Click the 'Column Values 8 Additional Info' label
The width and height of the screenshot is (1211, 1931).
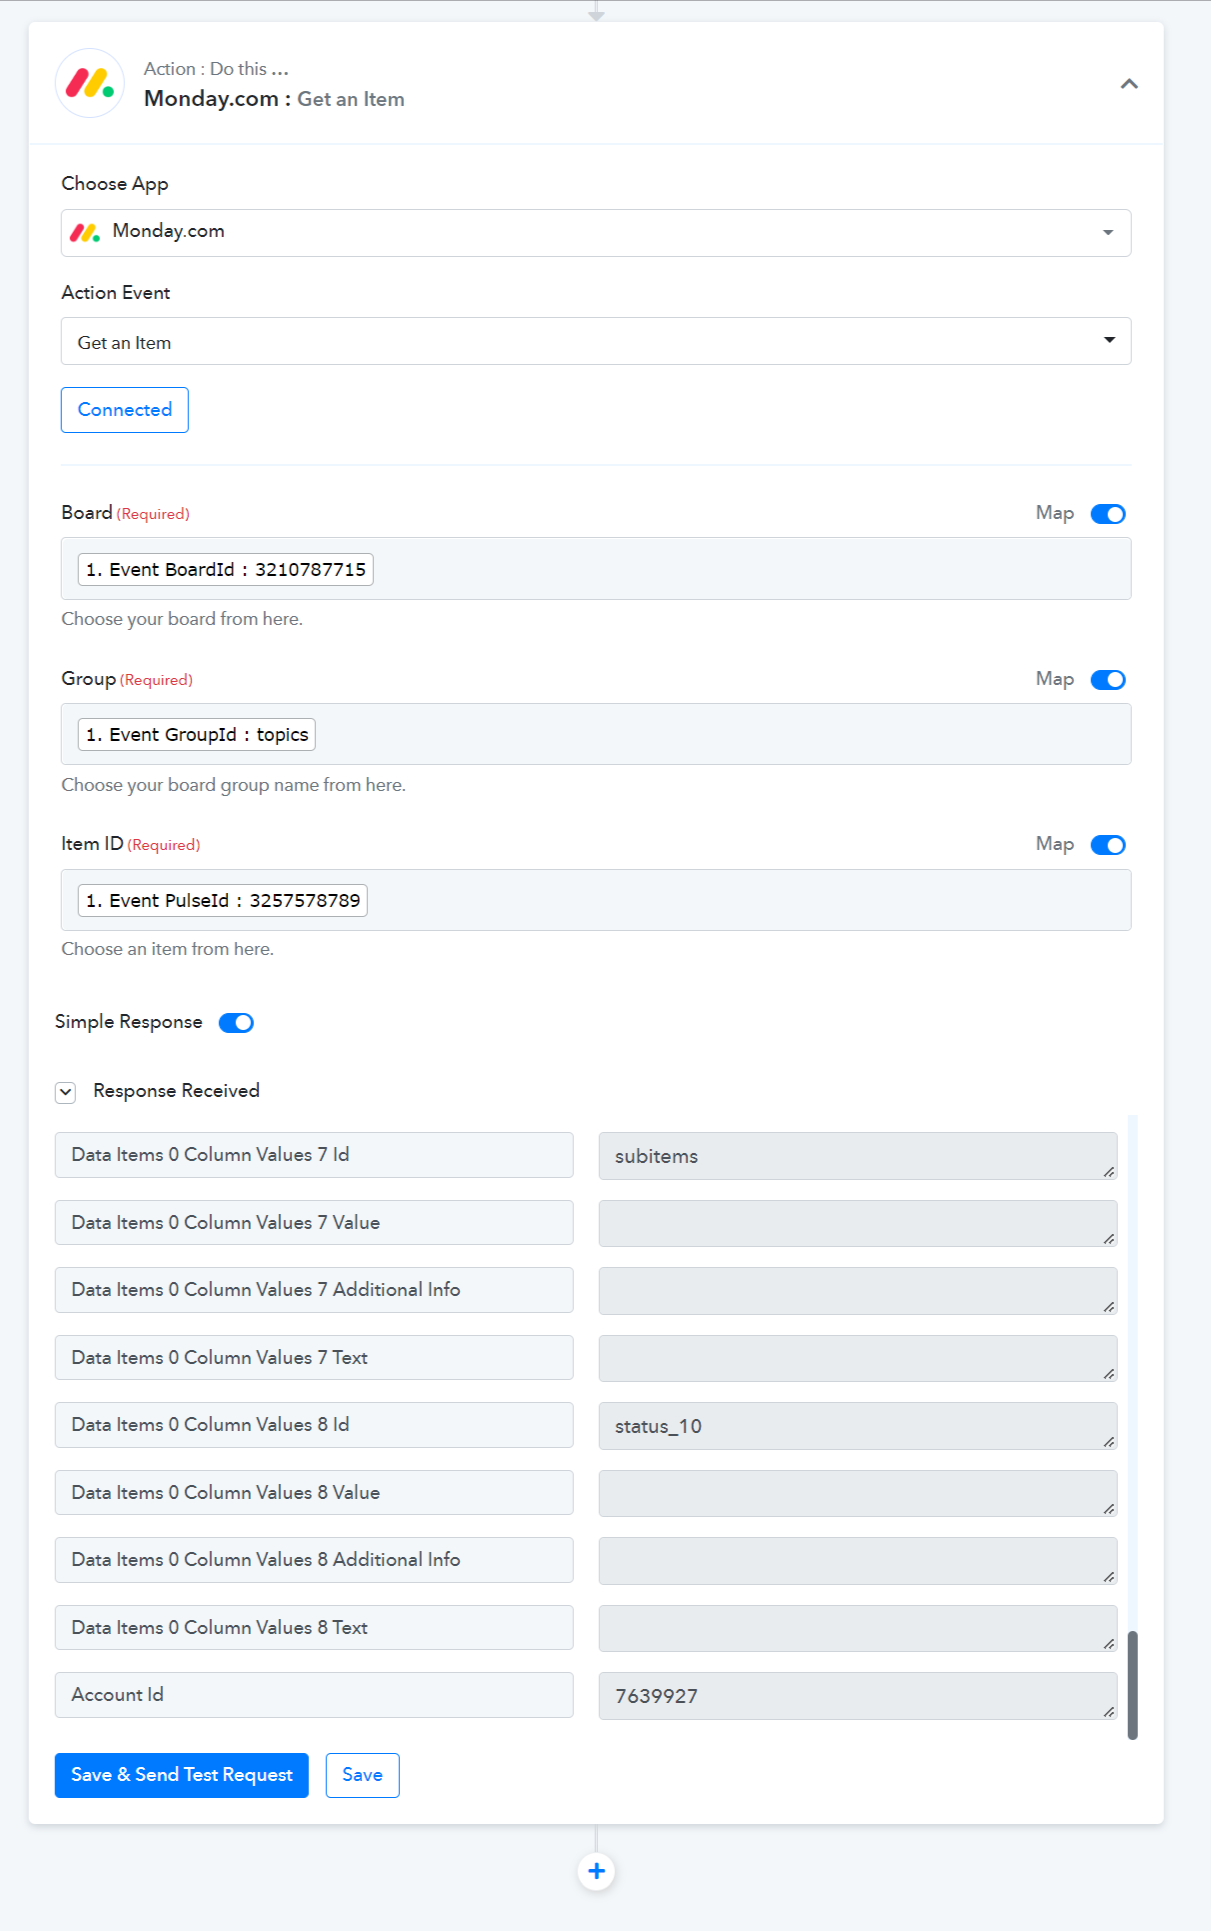(314, 1560)
